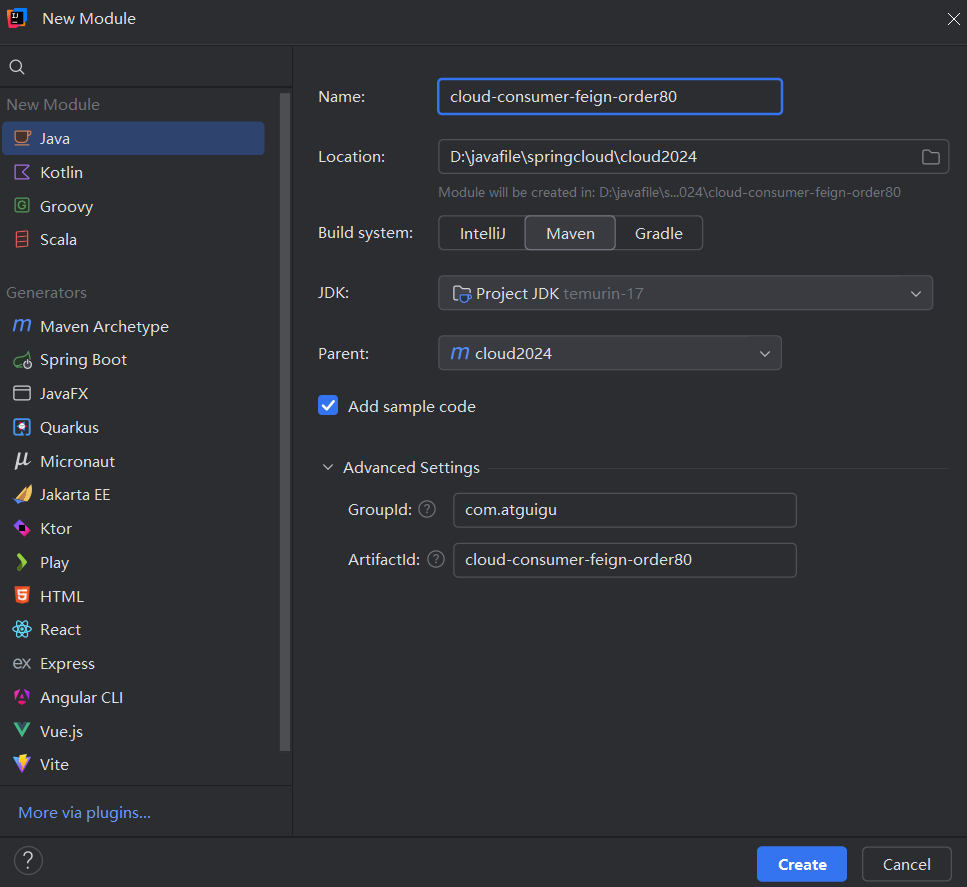Select IntelliJ build system
This screenshot has width=967, height=887.
pos(482,233)
